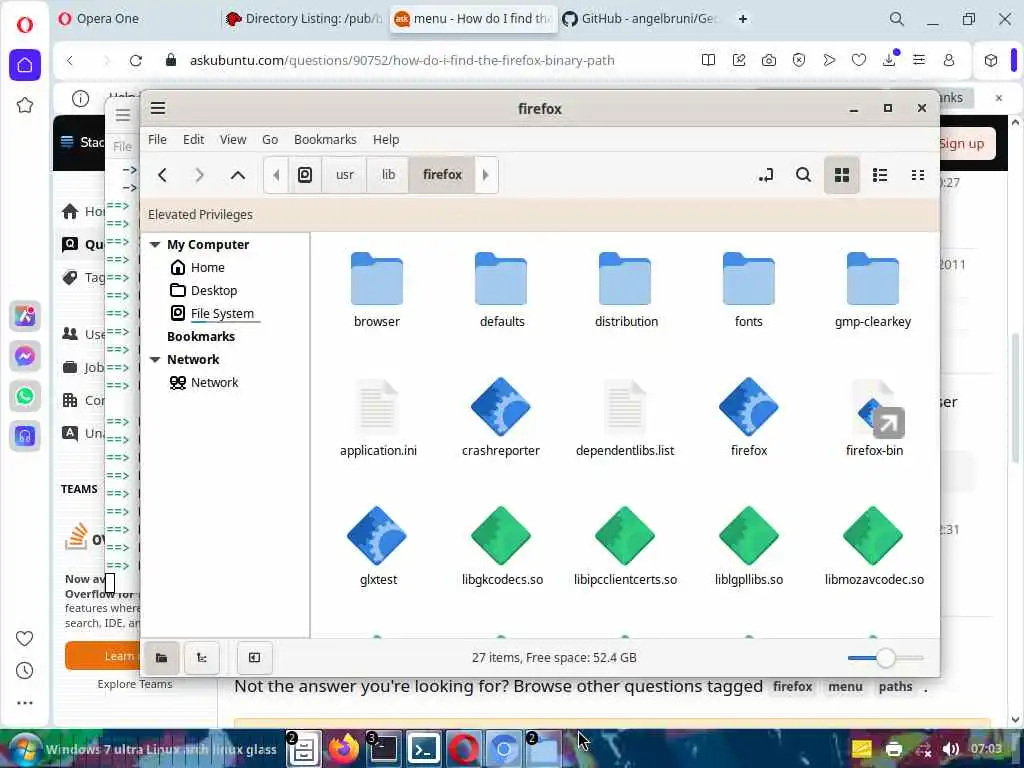The width and height of the screenshot is (1024, 768).
Task: Select the crashreporter executable
Action: pyautogui.click(x=501, y=418)
